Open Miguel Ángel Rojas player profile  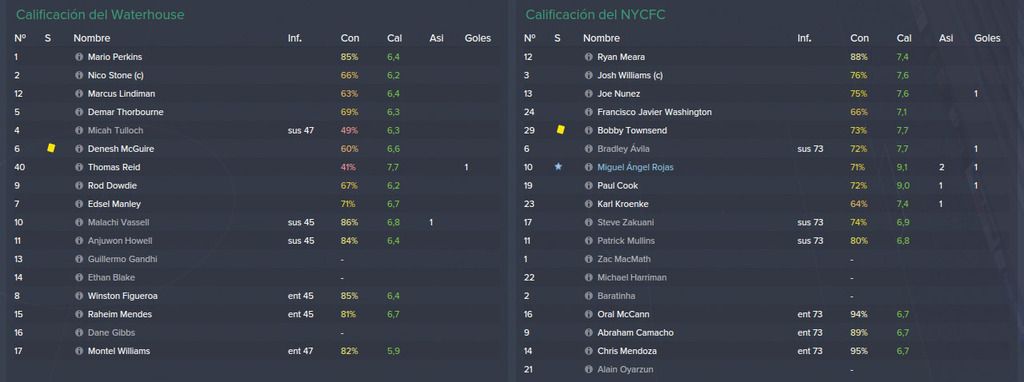point(635,168)
